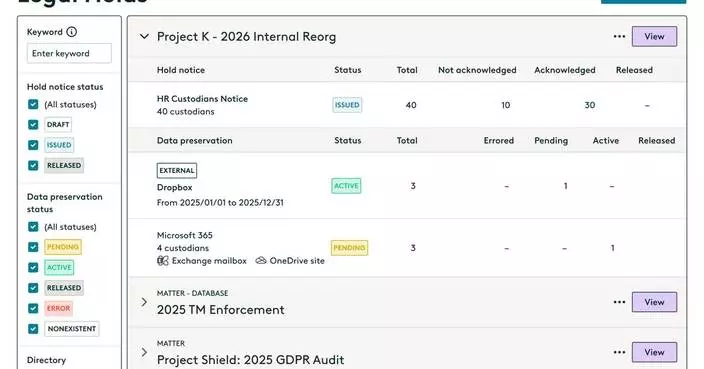Click the Errored column header

tap(499, 141)
